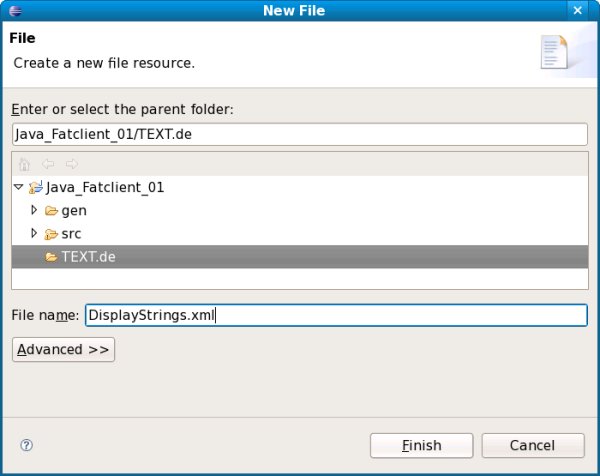Click the gen folder icon
This screenshot has width=600, height=476.
(x=51, y=210)
